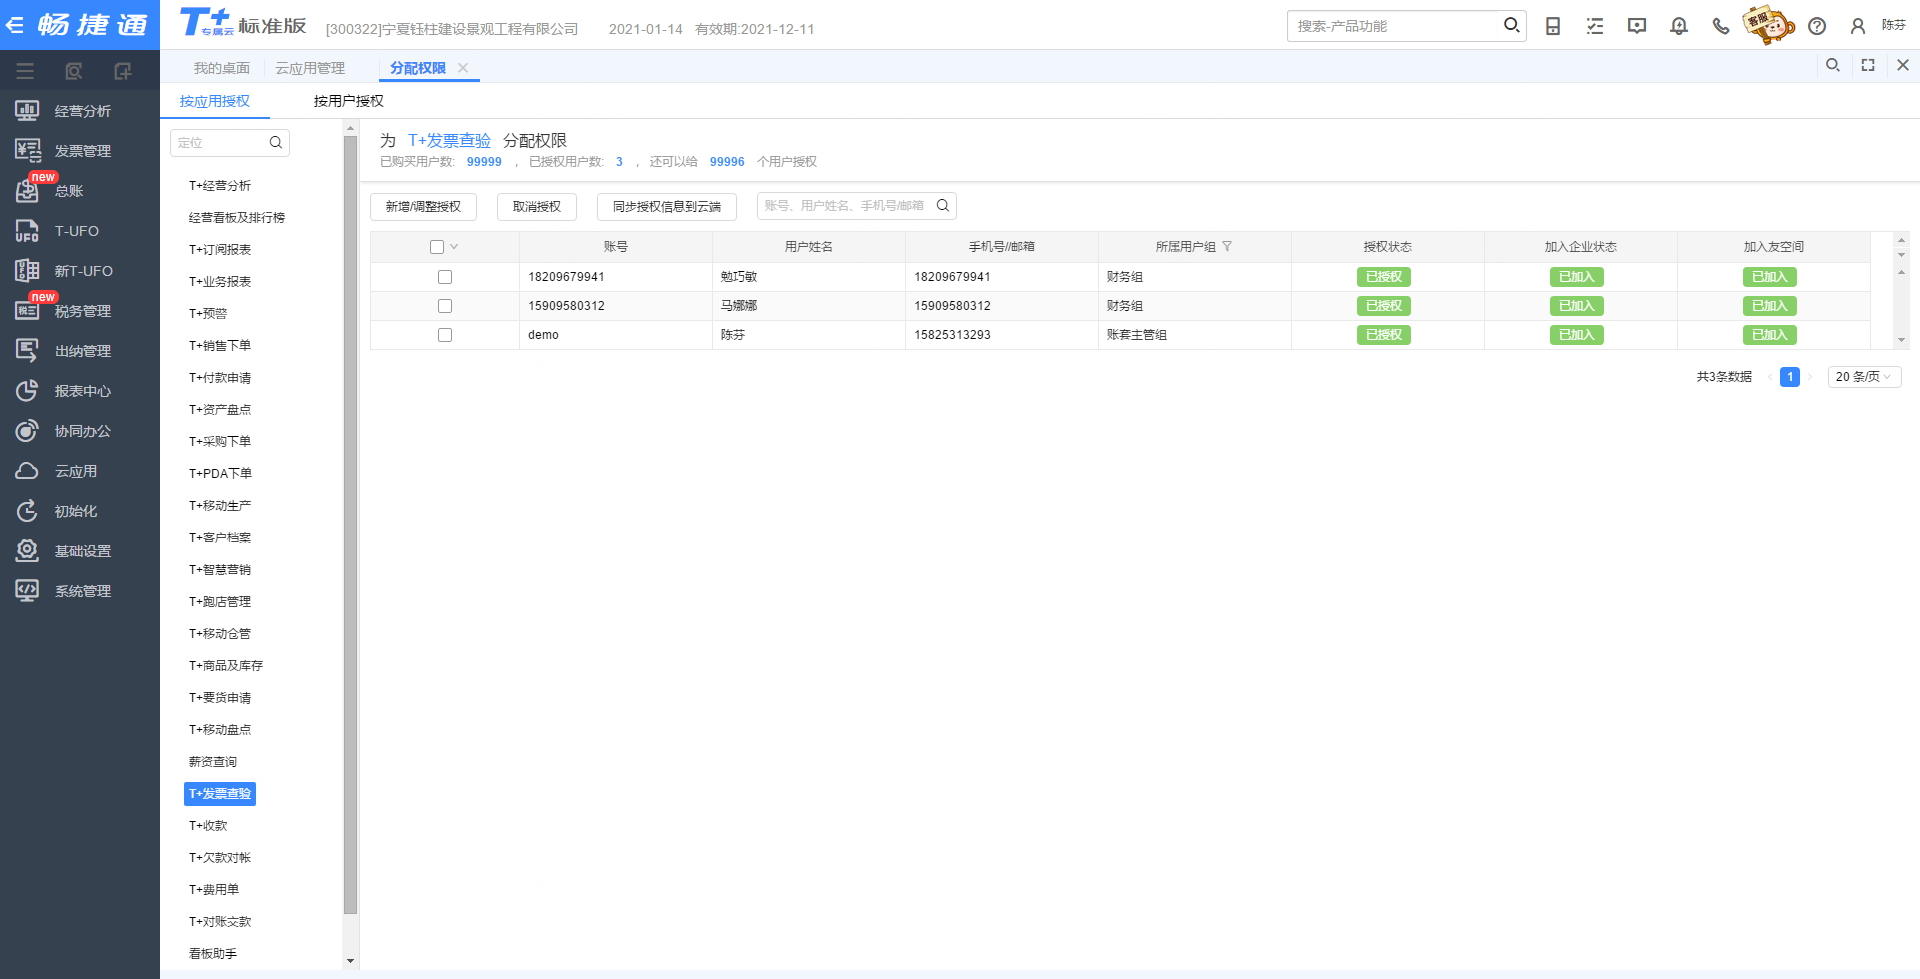This screenshot has height=979, width=1920.
Task: Toggle fullscreen view icon
Action: 1868,65
